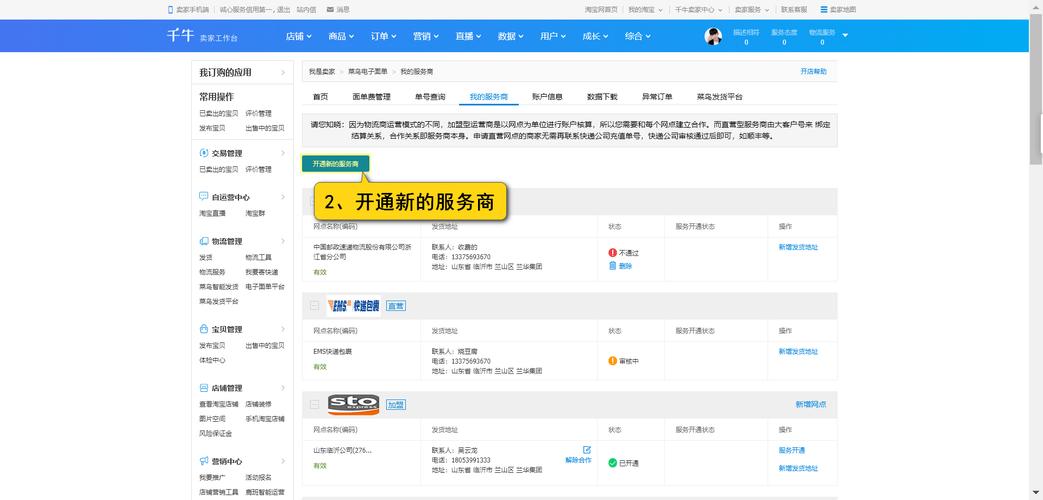Click the 物流管理 sidebar icon
This screenshot has height=500, width=1043.
click(203, 241)
